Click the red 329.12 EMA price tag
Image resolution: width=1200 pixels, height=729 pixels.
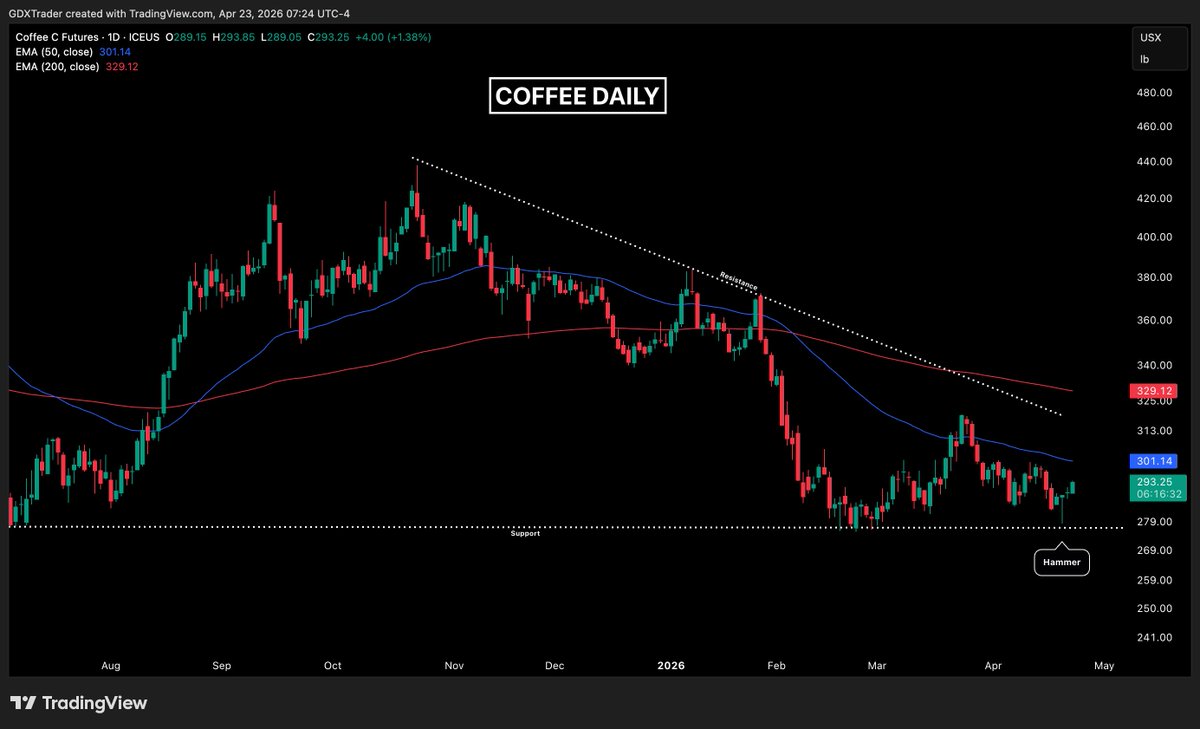click(x=1152, y=390)
